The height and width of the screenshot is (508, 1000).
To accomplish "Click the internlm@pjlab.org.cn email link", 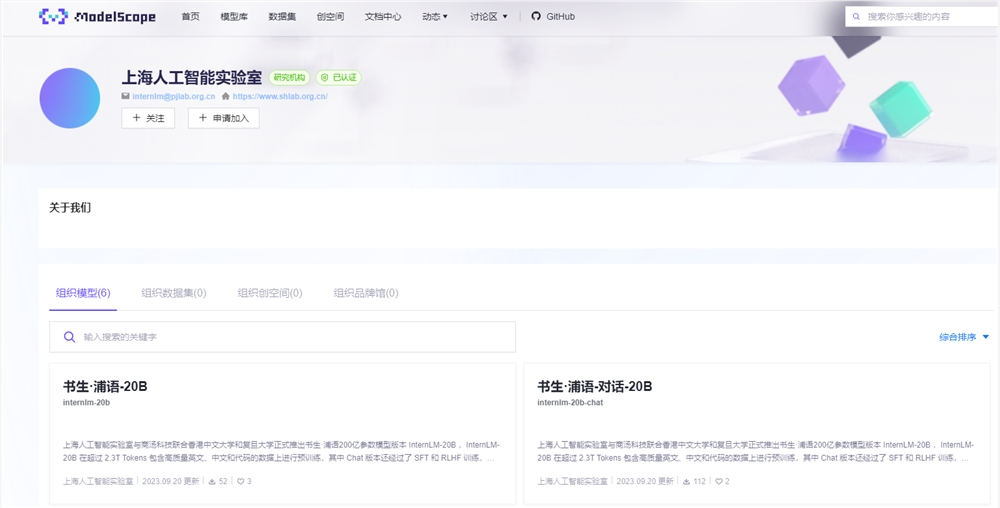I will click(173, 96).
